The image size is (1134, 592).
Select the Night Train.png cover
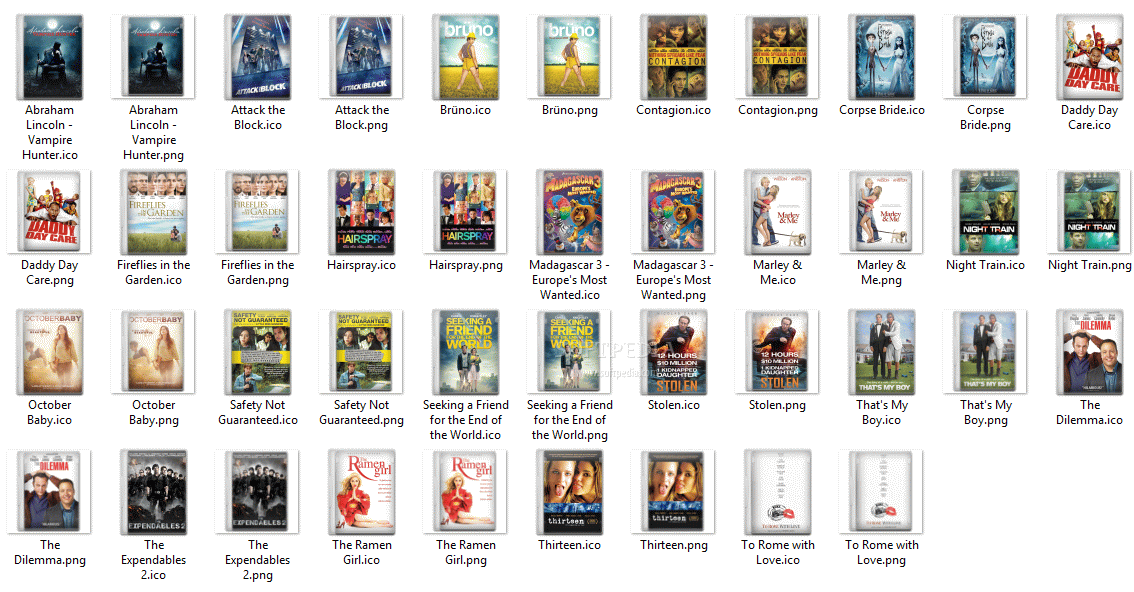(x=1090, y=212)
